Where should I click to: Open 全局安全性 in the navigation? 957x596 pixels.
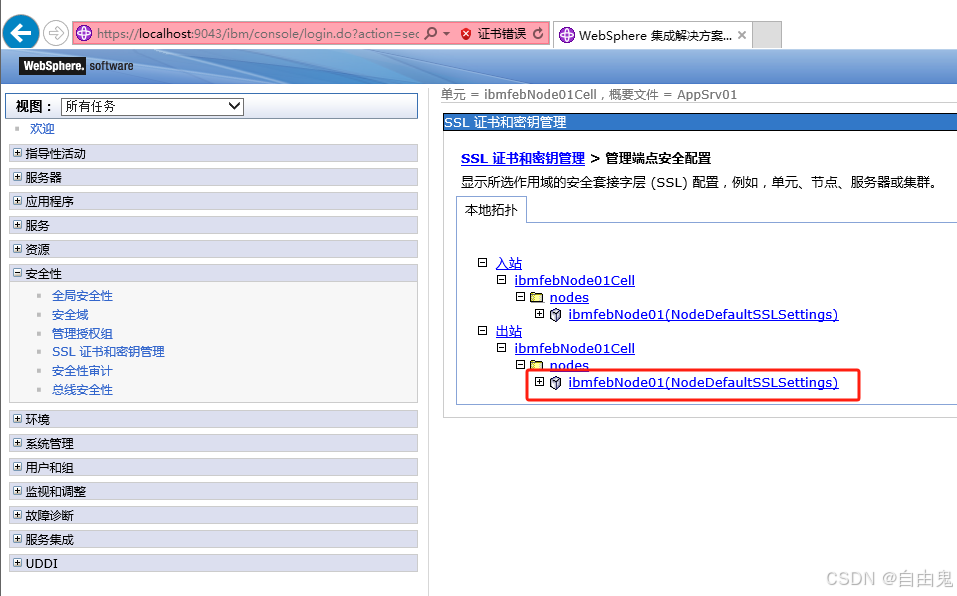82,296
